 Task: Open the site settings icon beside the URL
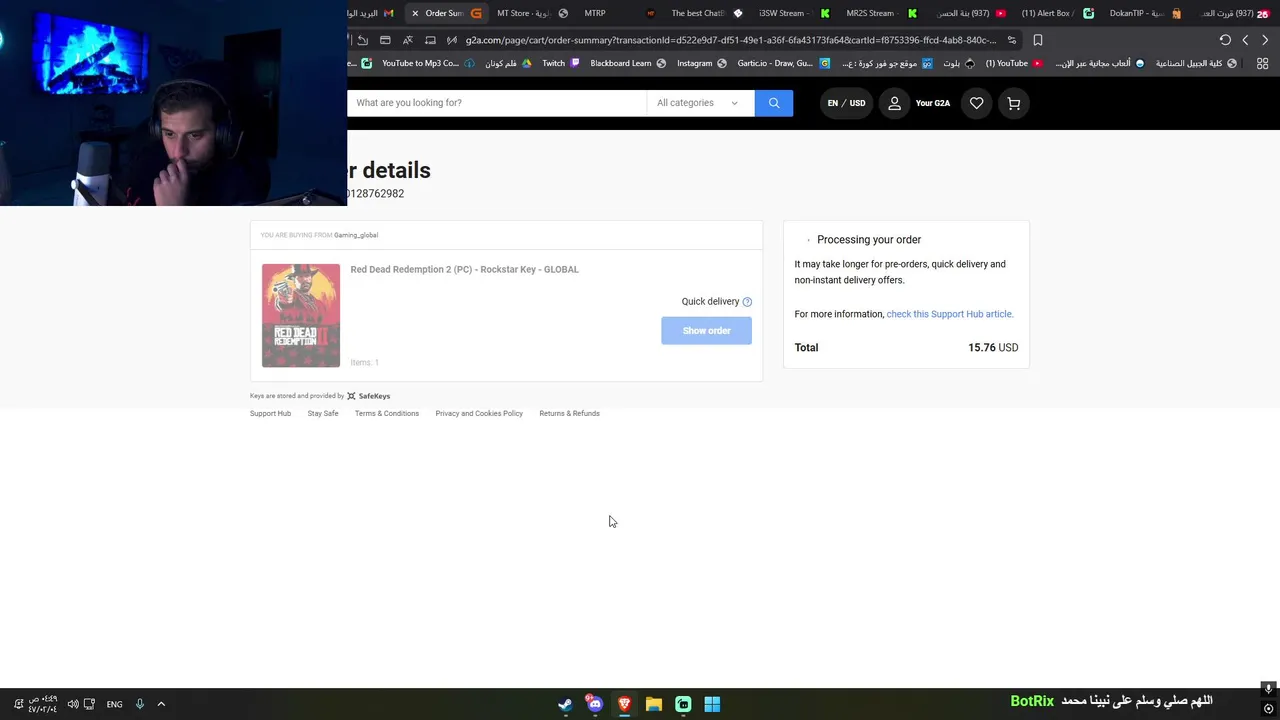click(1012, 40)
